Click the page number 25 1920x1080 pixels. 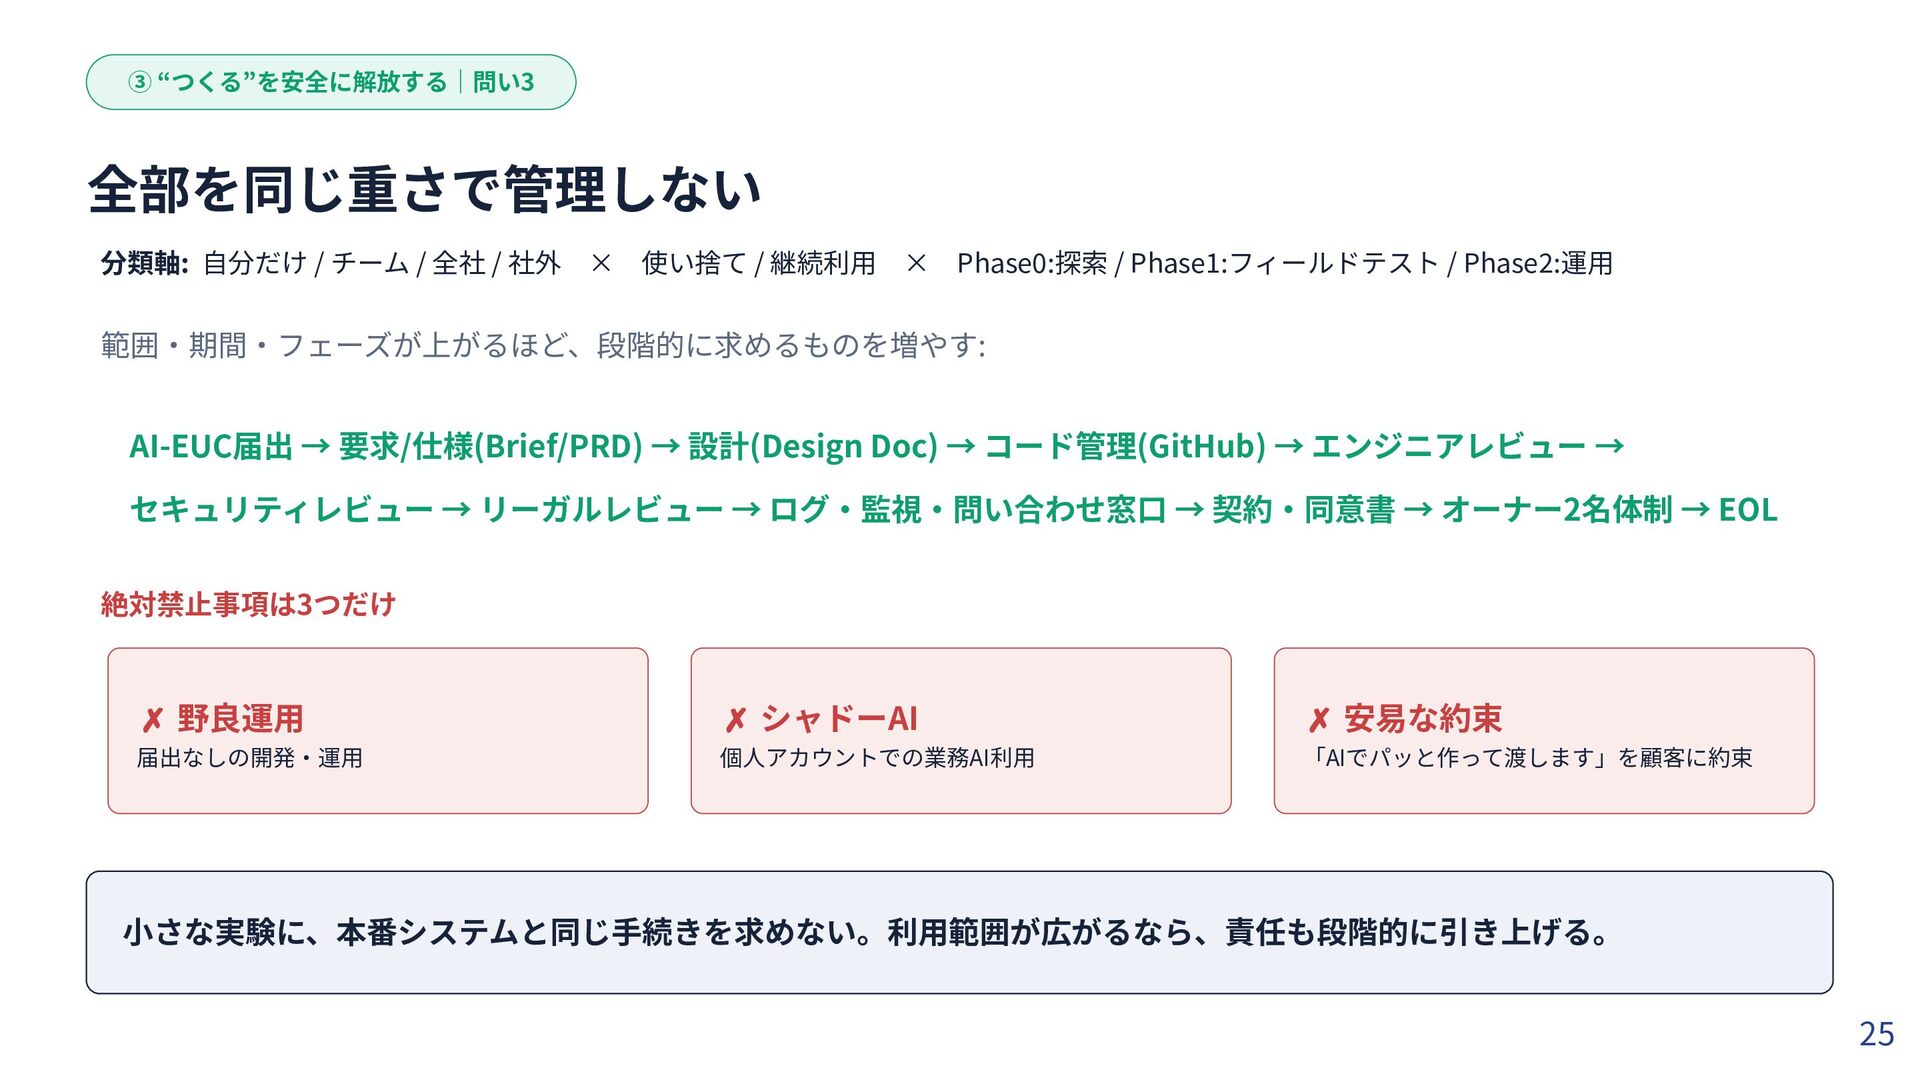[1877, 1034]
